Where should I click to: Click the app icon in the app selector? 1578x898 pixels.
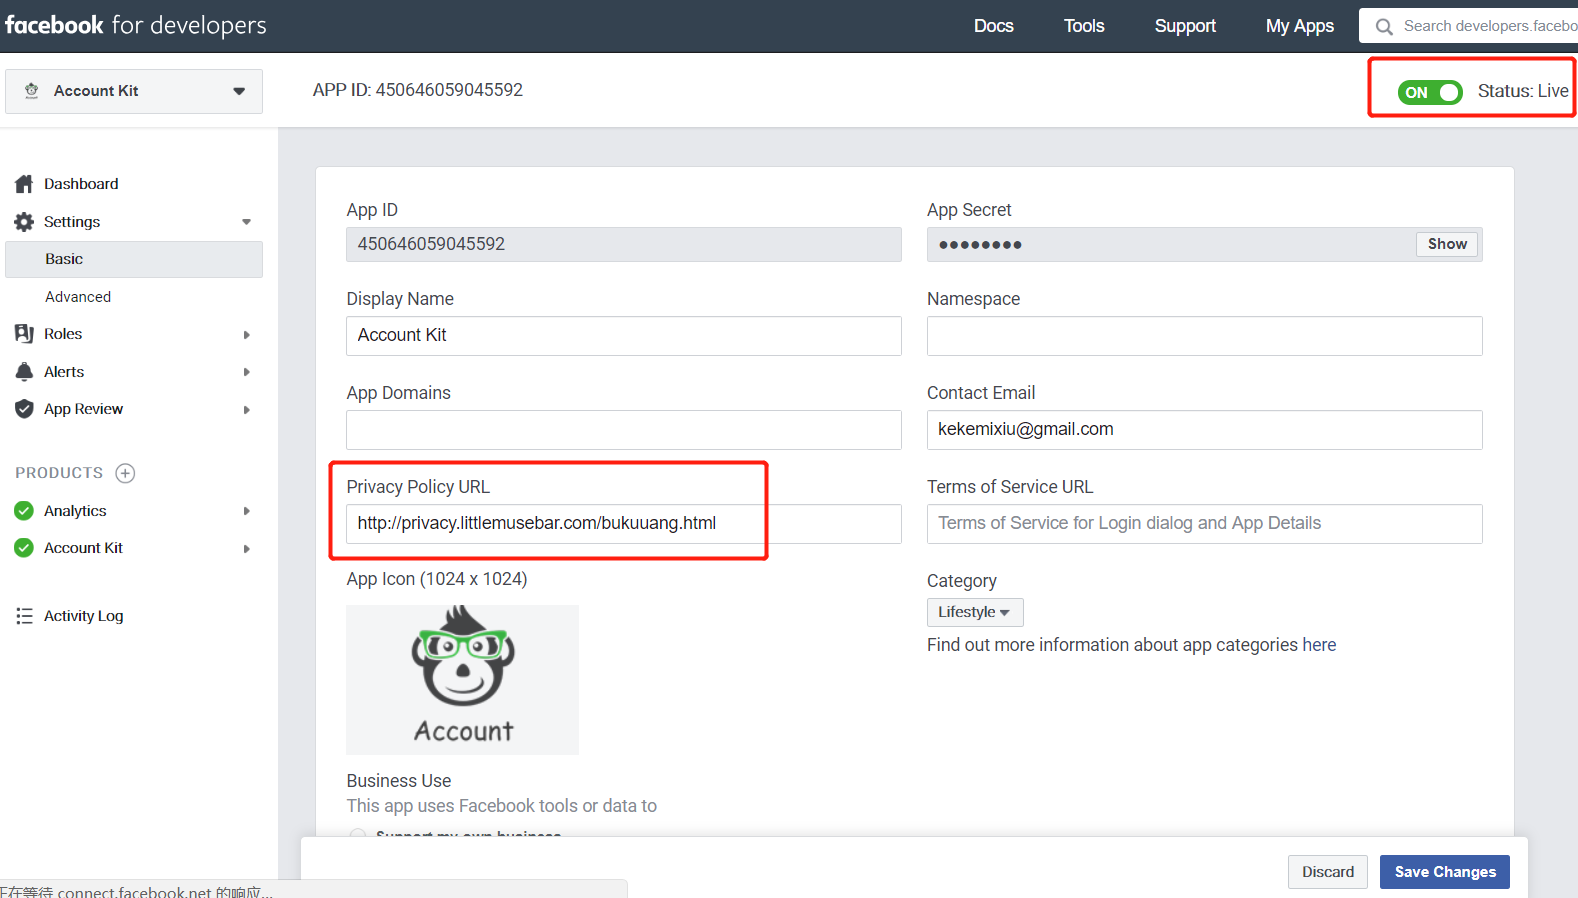coord(32,91)
